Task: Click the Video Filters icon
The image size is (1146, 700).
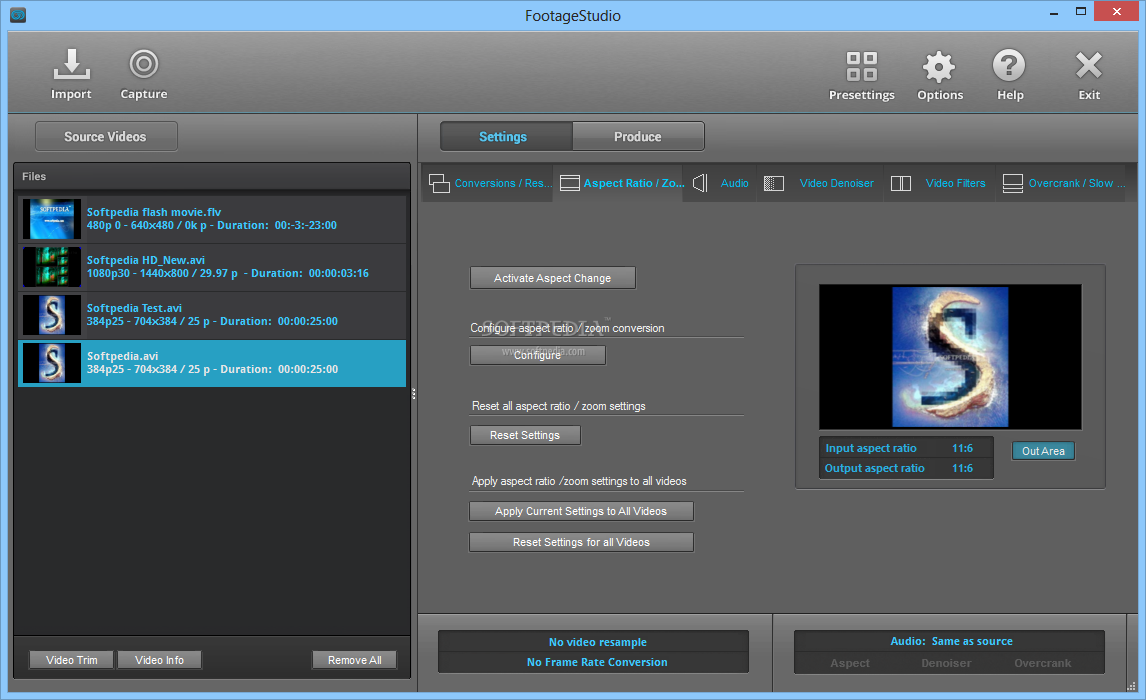Action: [901, 183]
